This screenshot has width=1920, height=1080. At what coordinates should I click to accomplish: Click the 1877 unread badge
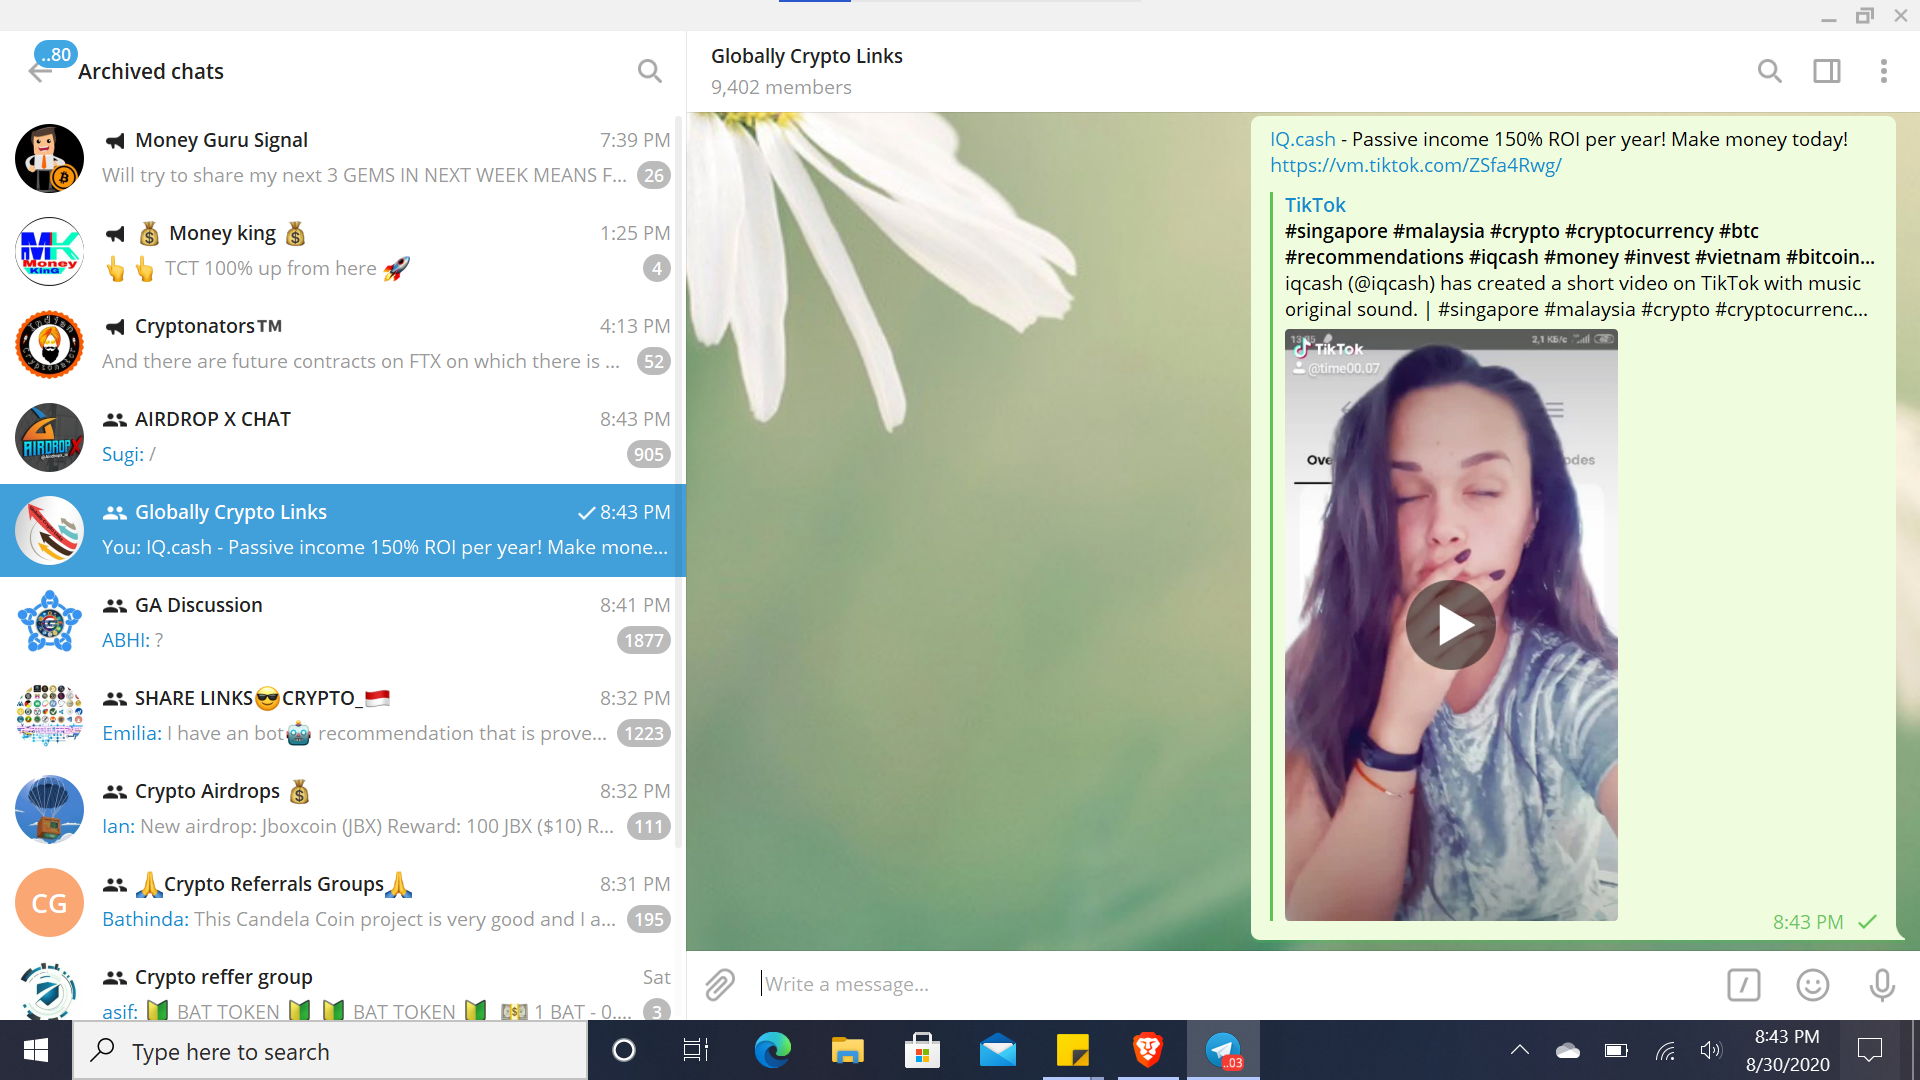[x=644, y=640]
